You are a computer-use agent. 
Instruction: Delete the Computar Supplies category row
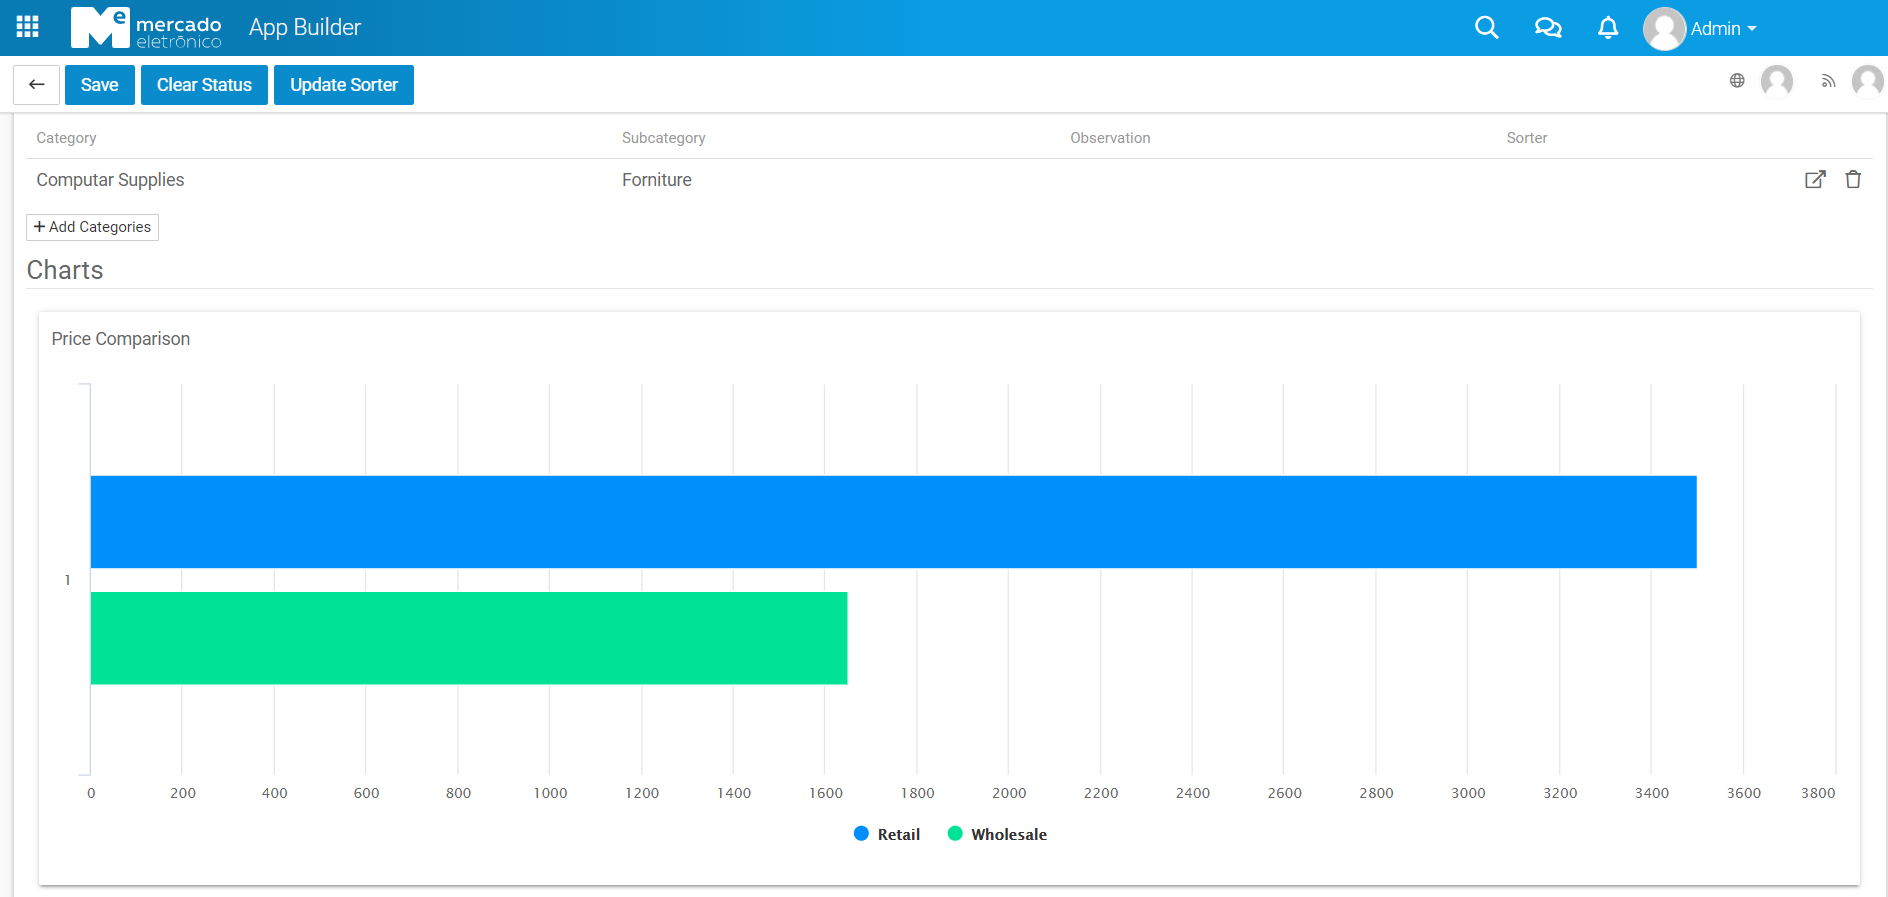tap(1853, 180)
